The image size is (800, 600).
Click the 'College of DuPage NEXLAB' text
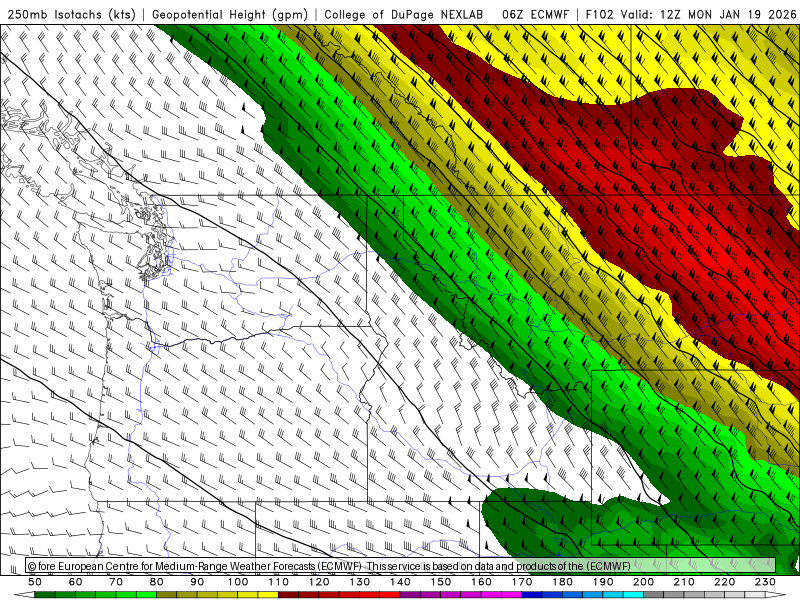coord(404,14)
